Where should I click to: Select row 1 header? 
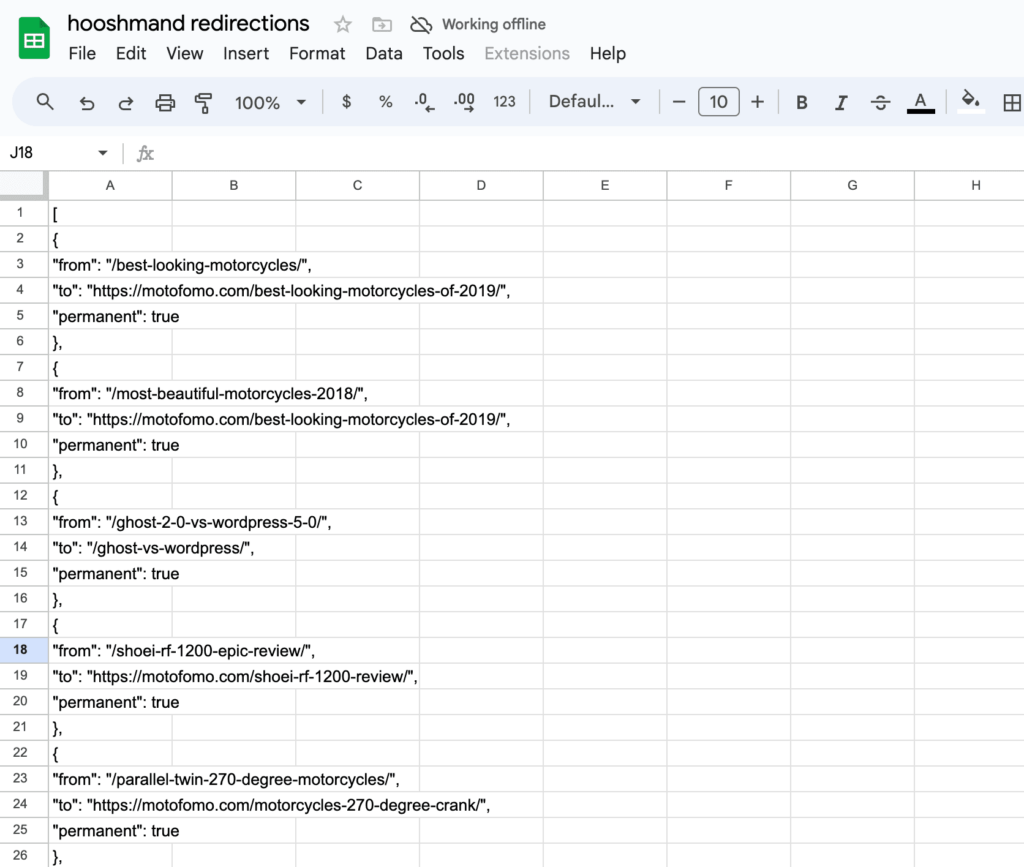[x=24, y=213]
